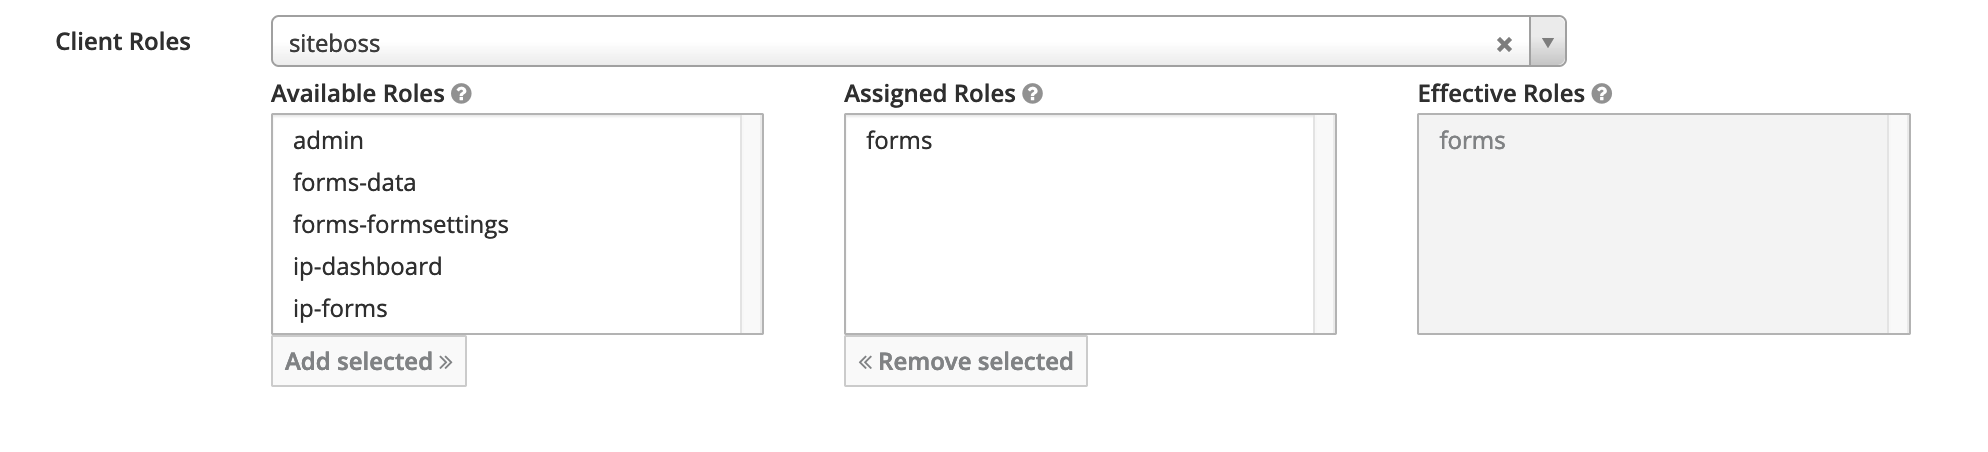Open the Client Roles dropdown arrow
The width and height of the screenshot is (1988, 452).
[1547, 43]
